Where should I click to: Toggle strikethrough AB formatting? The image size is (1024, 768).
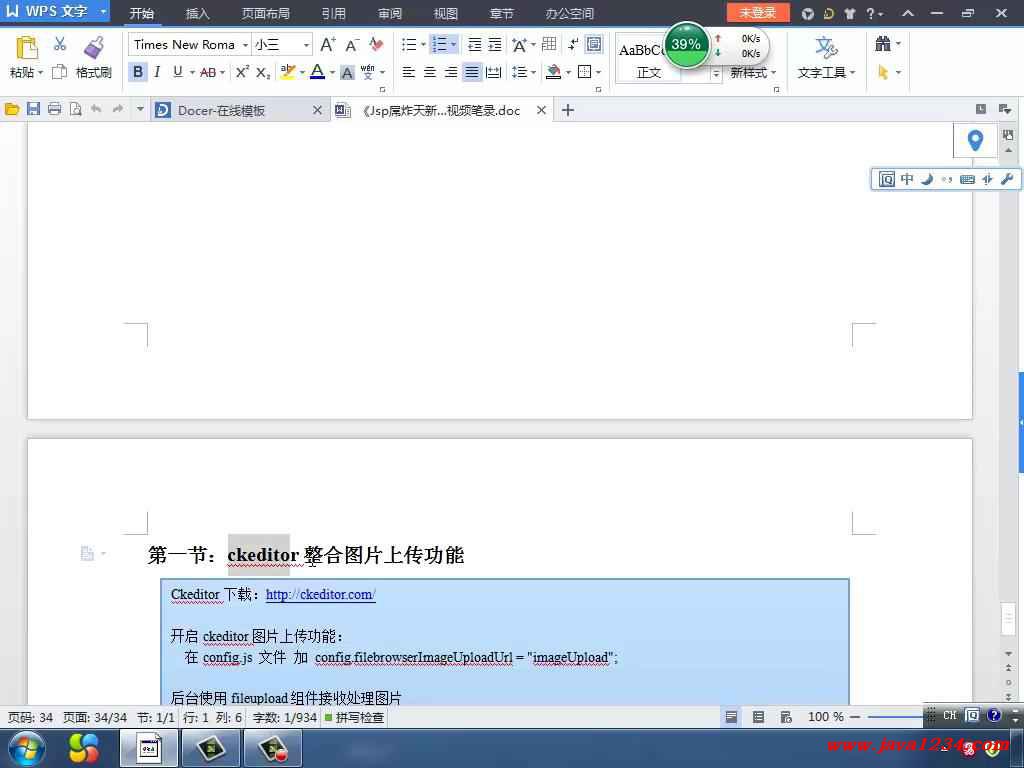point(208,72)
